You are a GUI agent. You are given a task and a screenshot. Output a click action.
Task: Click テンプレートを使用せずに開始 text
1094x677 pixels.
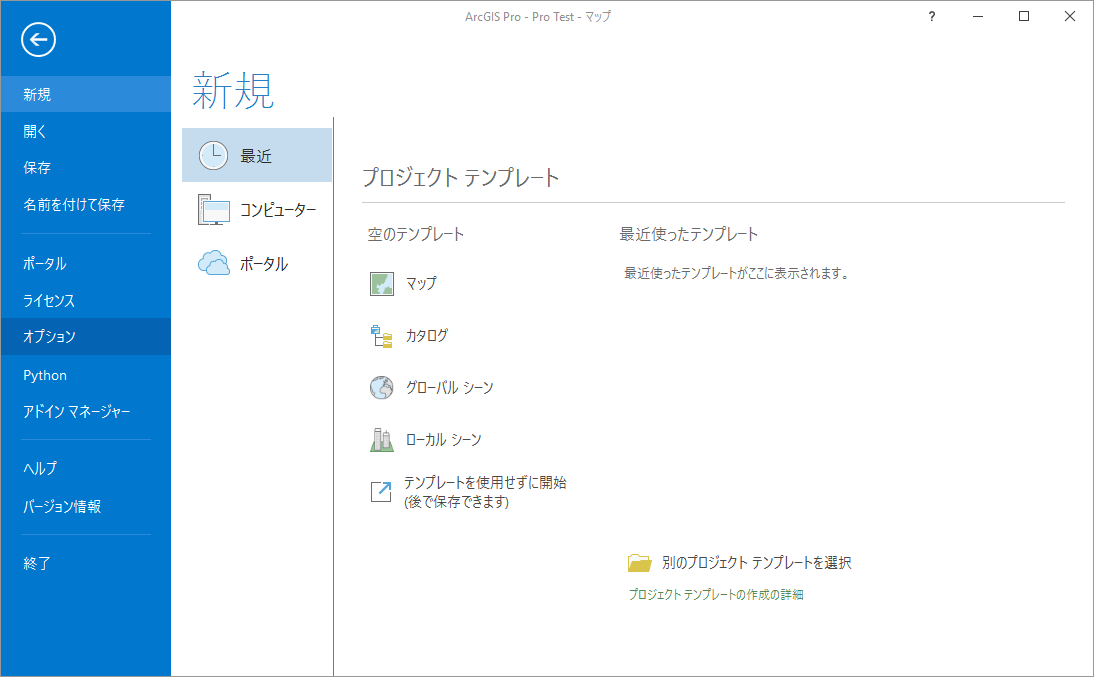(x=485, y=482)
